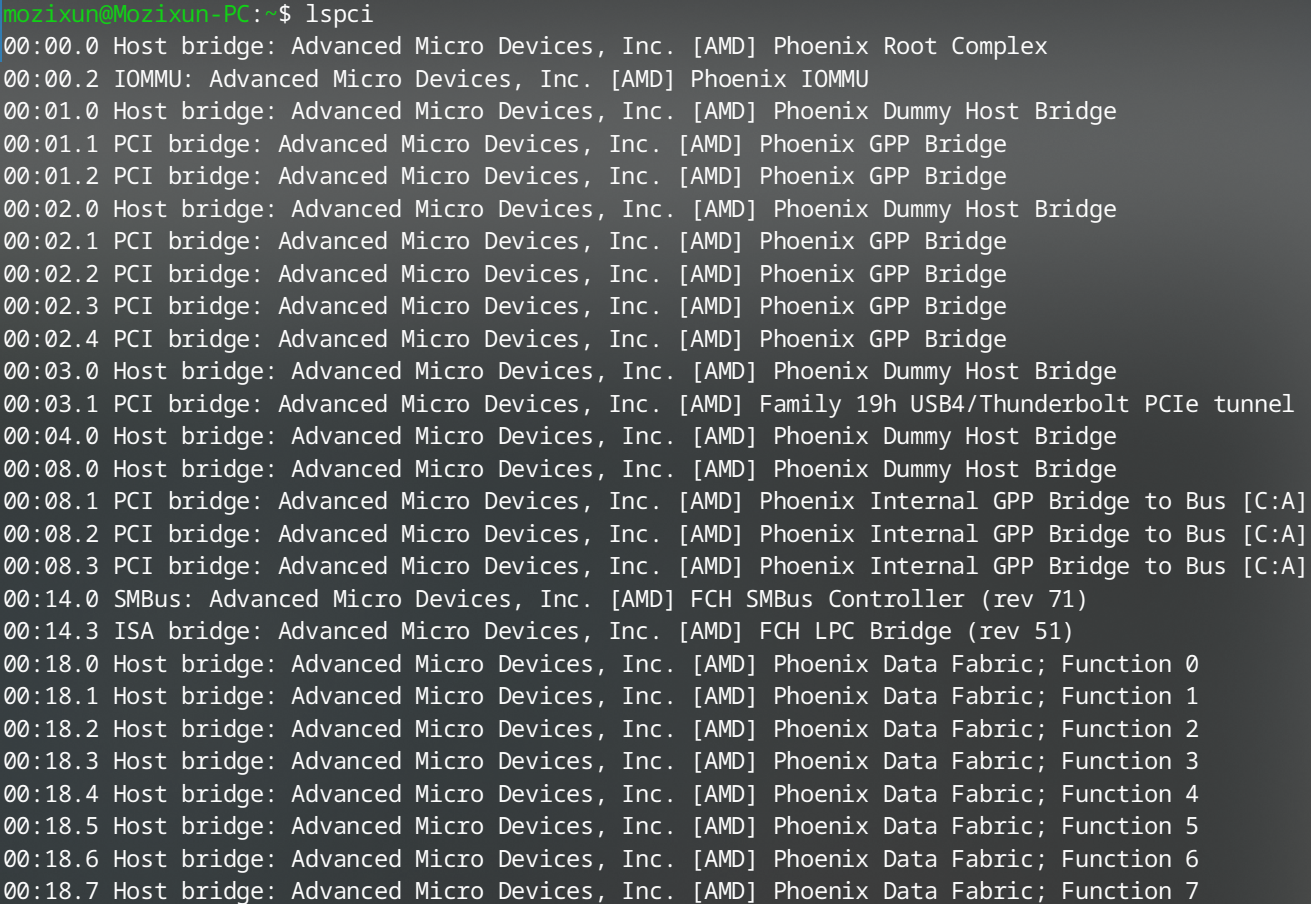
Task: Select the 00:04.0 Host bridge line
Action: [x=560, y=437]
